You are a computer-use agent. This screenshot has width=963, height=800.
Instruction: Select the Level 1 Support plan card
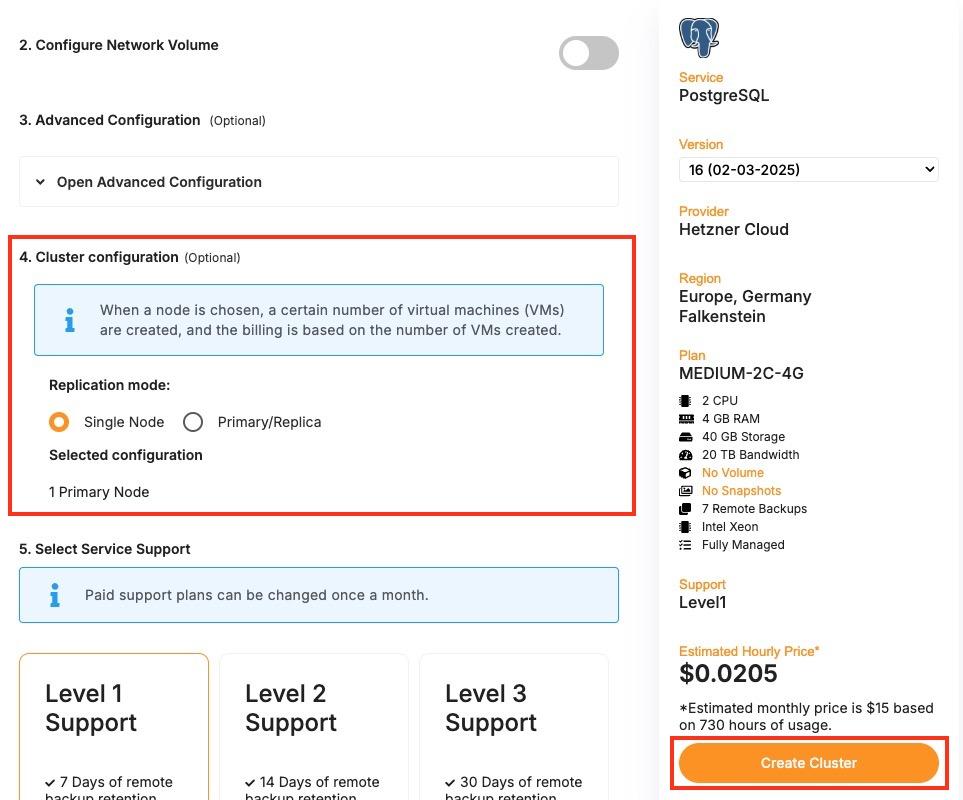[x=114, y=725]
